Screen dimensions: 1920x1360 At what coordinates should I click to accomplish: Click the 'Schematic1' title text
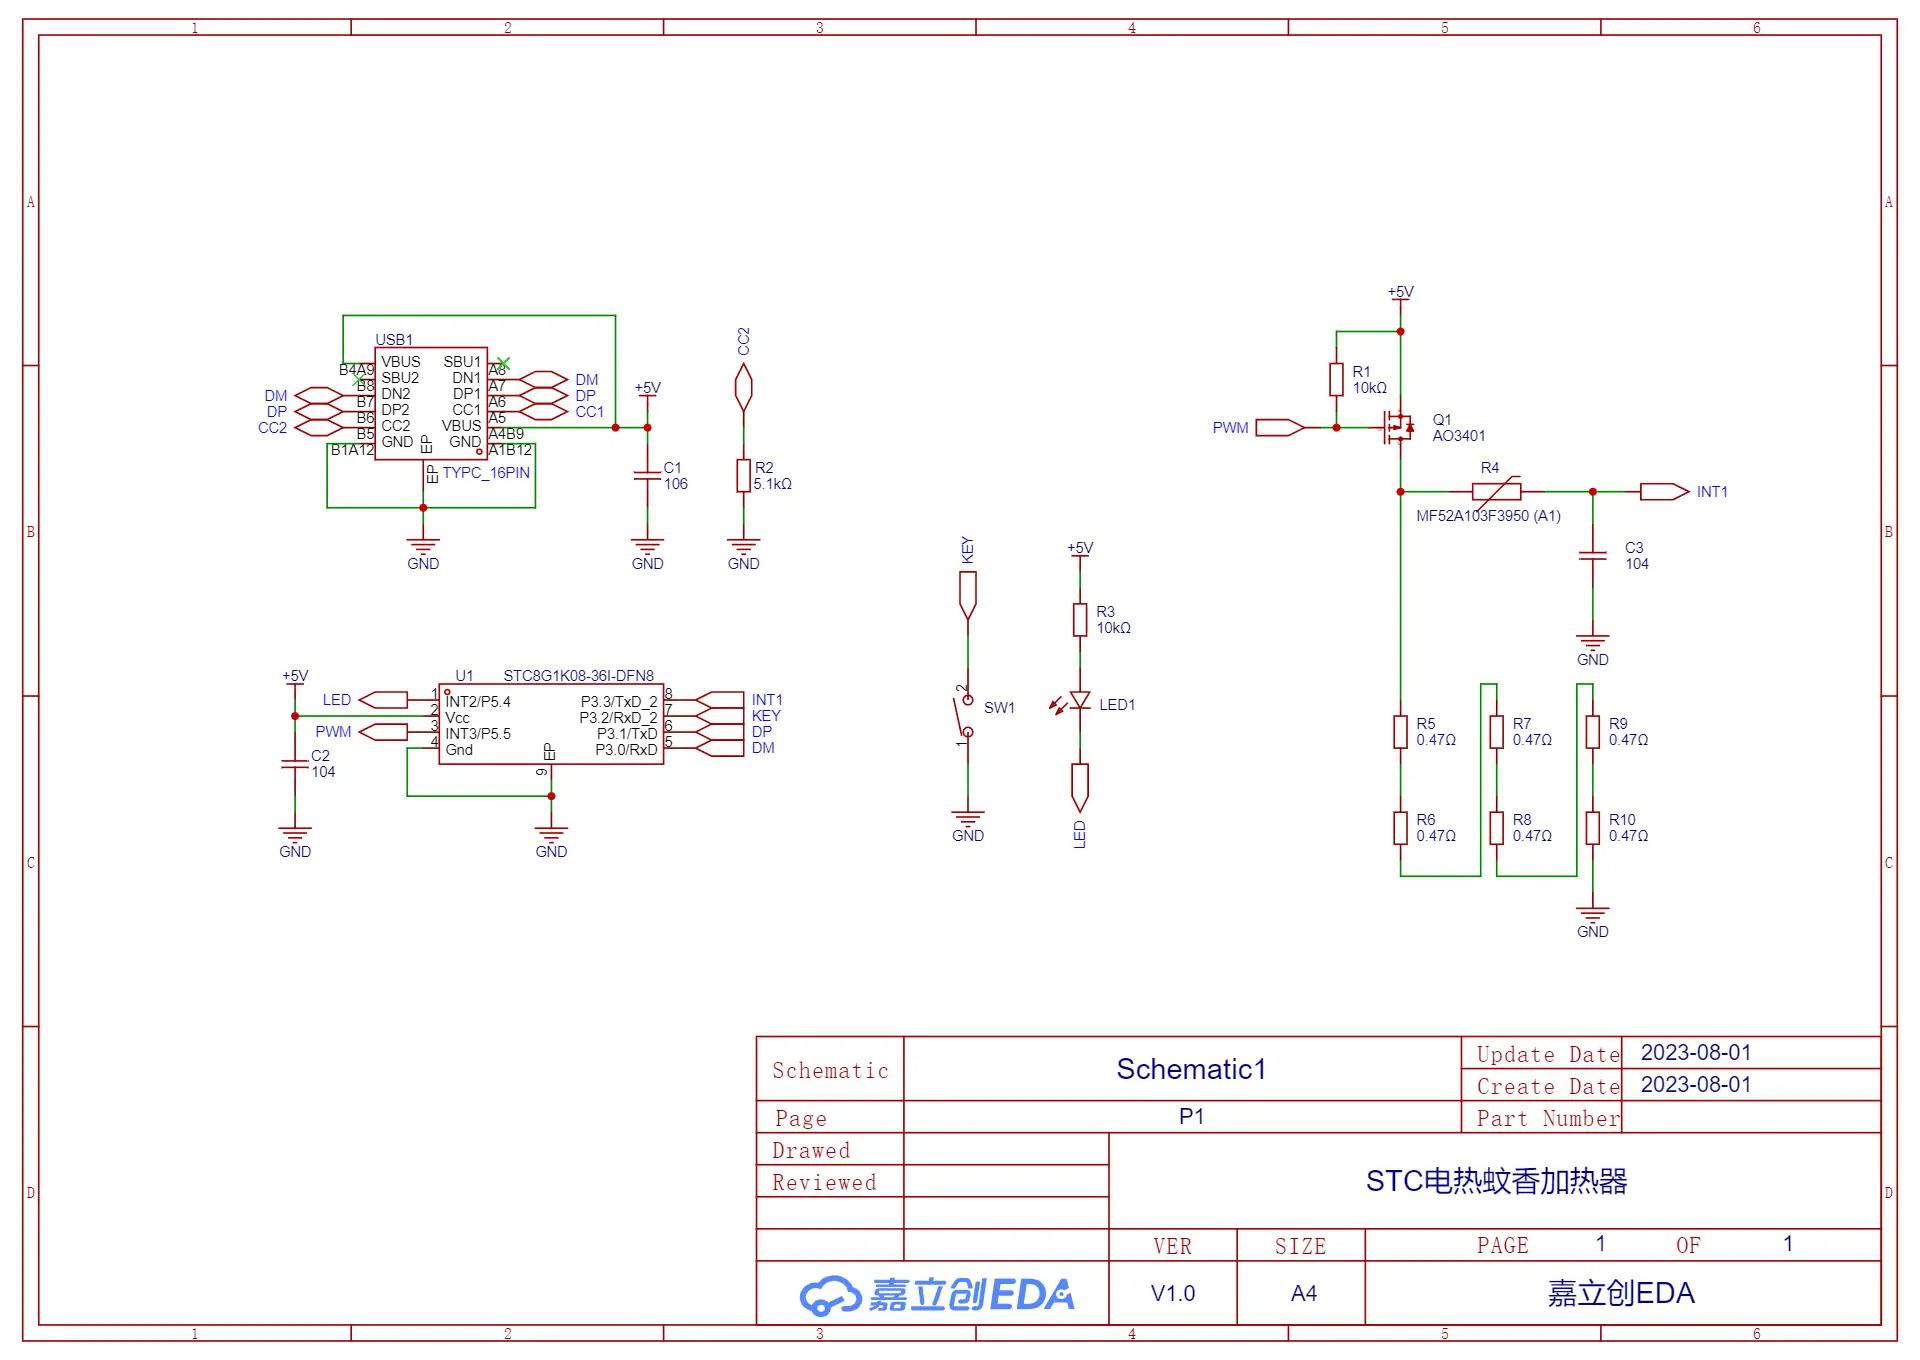tap(1191, 1069)
